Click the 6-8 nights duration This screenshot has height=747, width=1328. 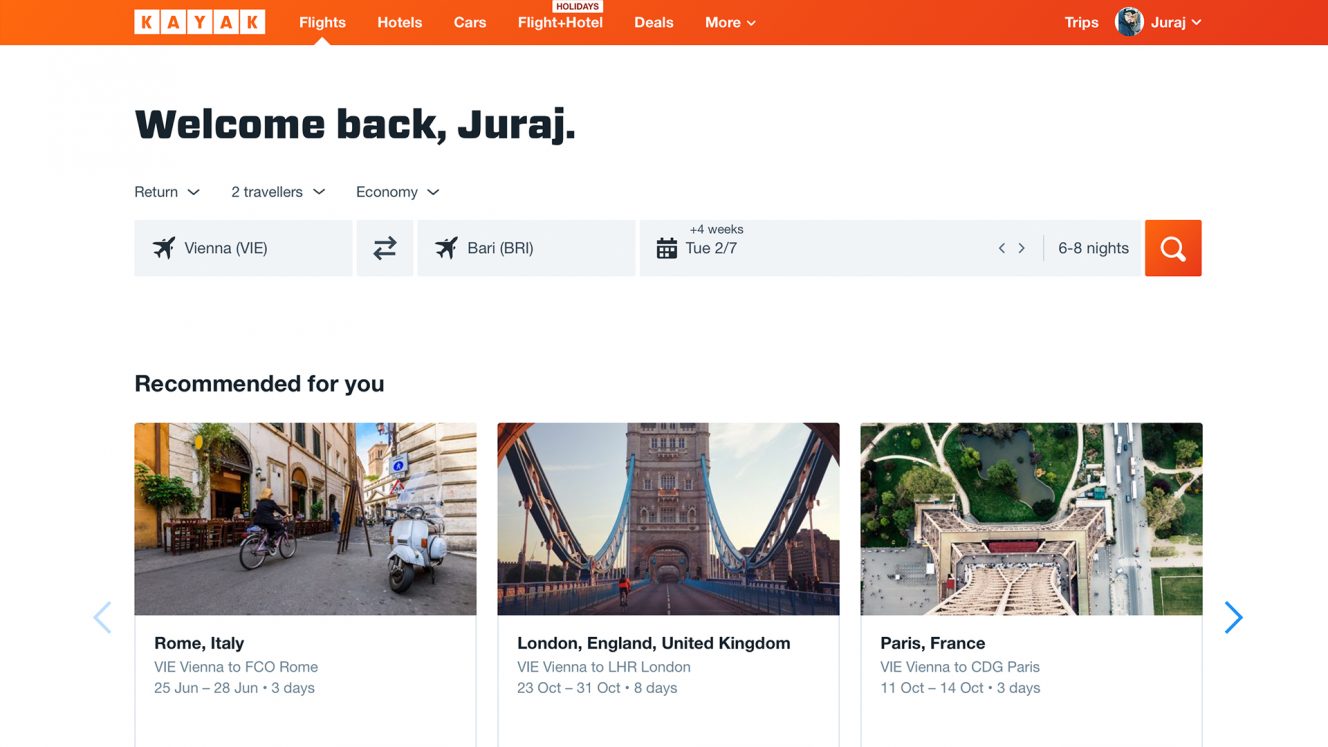(1093, 248)
